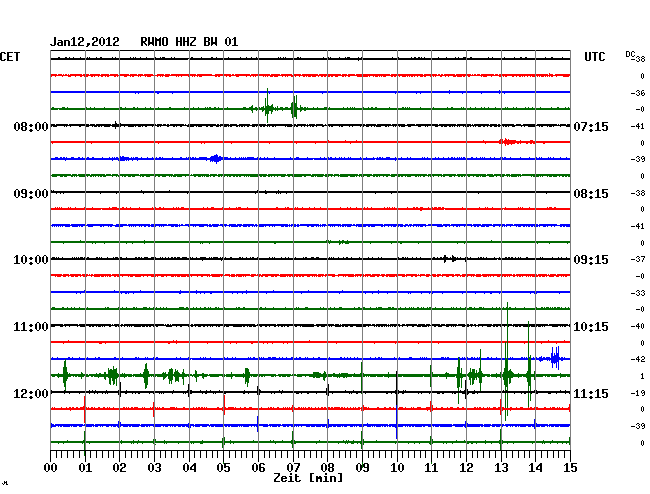Click the 11:15 UTC time label
Image resolution: width=650 pixels, height=494 pixels.
click(591, 393)
